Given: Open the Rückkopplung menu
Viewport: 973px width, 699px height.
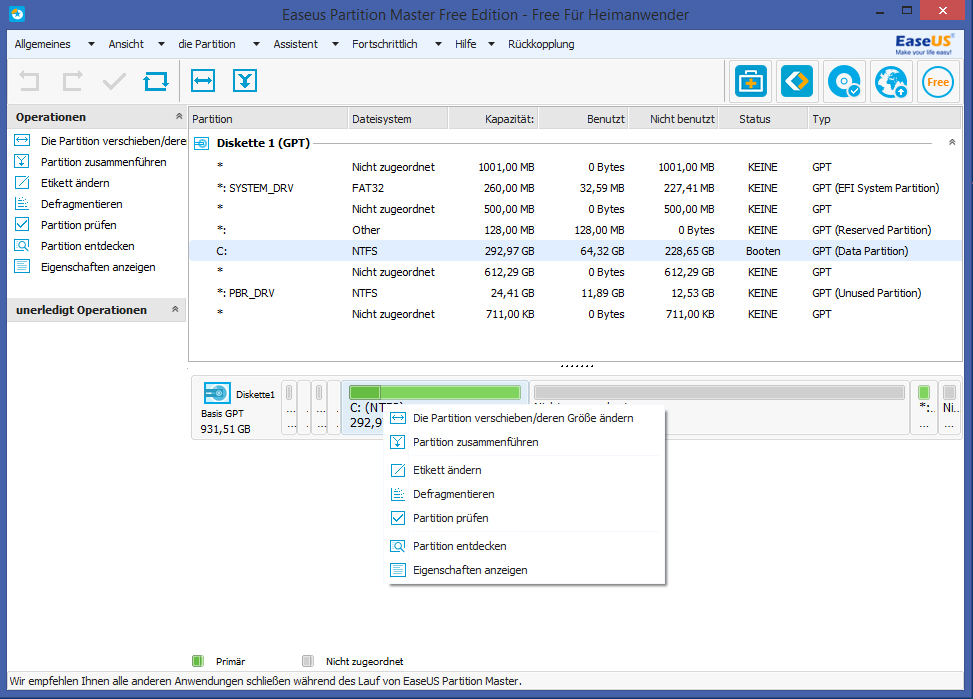Looking at the screenshot, I should tap(541, 44).
